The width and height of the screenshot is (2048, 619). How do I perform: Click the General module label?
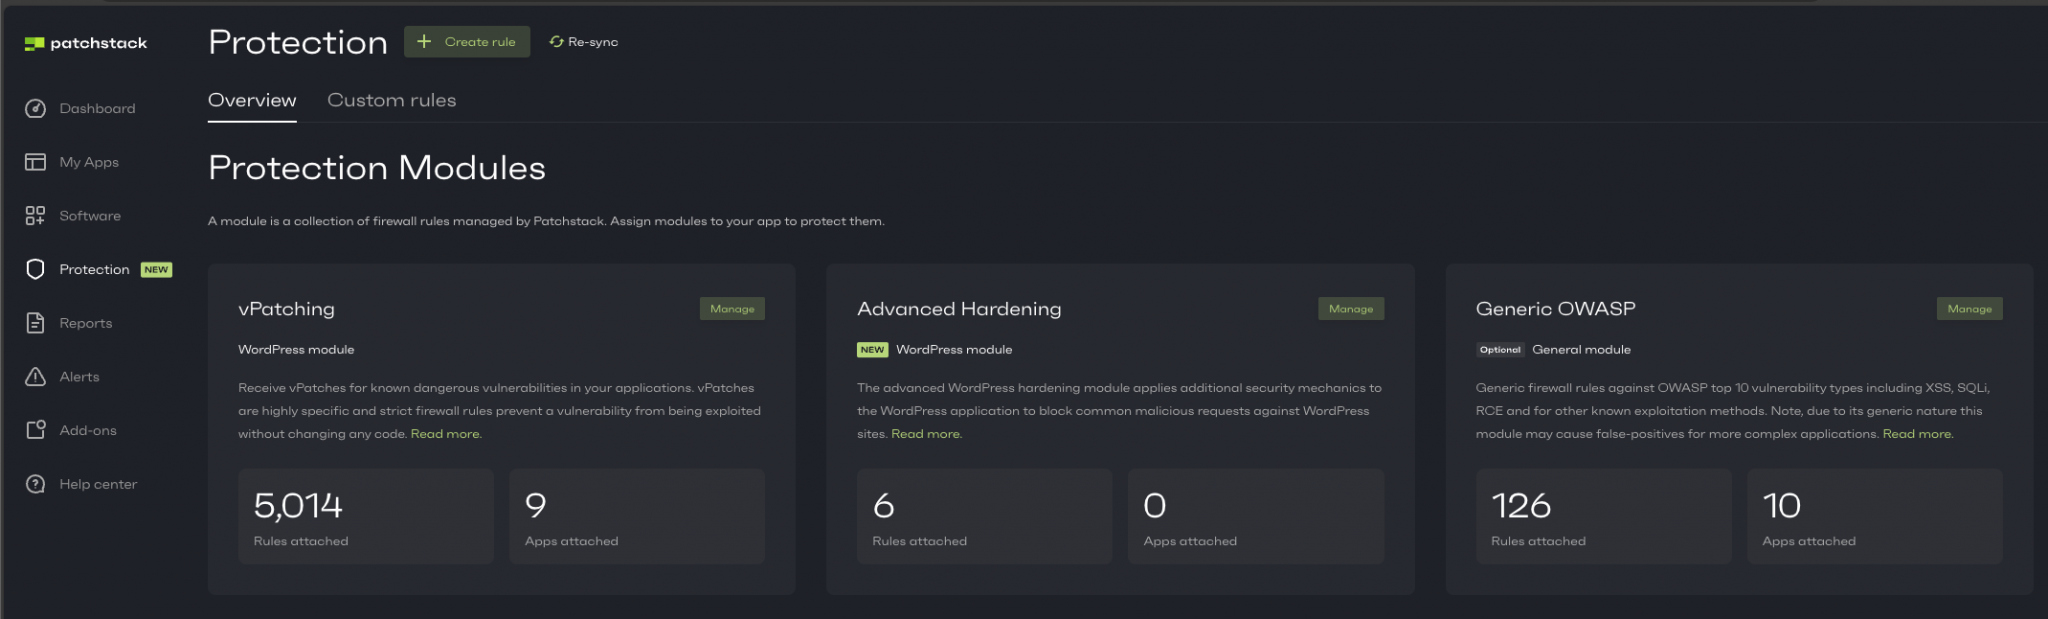1581,350
